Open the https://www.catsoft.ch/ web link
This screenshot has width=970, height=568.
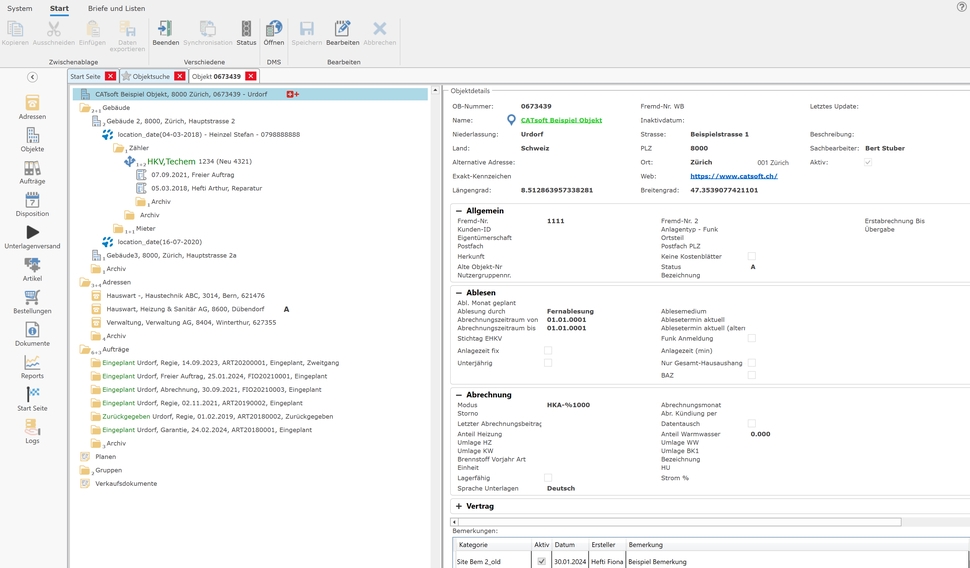733,176
